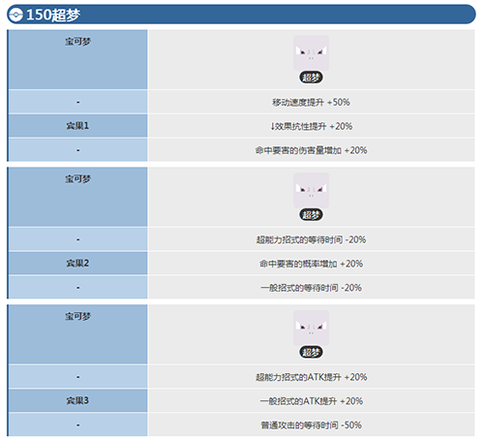Select the 150超梦 section header
Image resolution: width=484 pixels, height=440 pixels.
[x=241, y=14]
